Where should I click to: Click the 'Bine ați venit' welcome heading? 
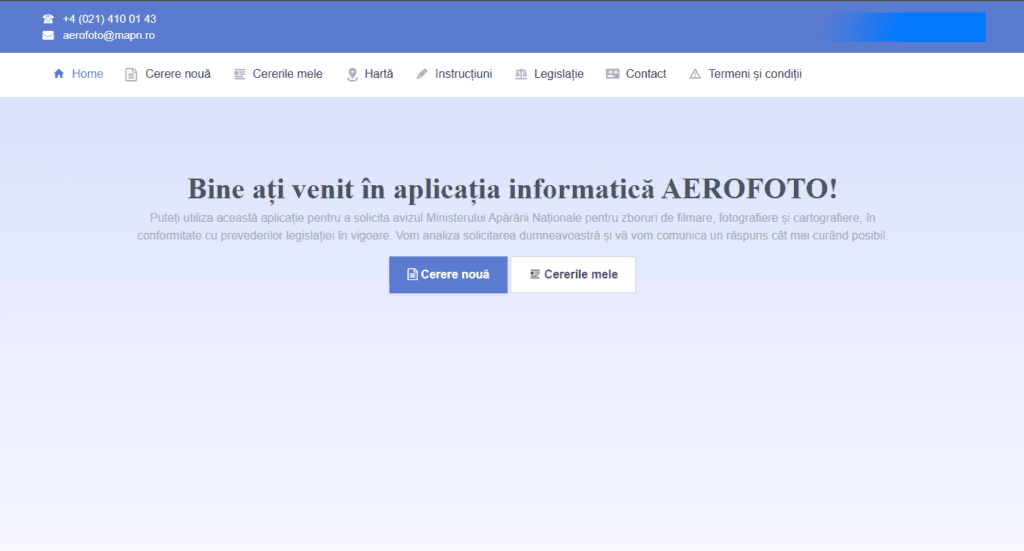(512, 189)
